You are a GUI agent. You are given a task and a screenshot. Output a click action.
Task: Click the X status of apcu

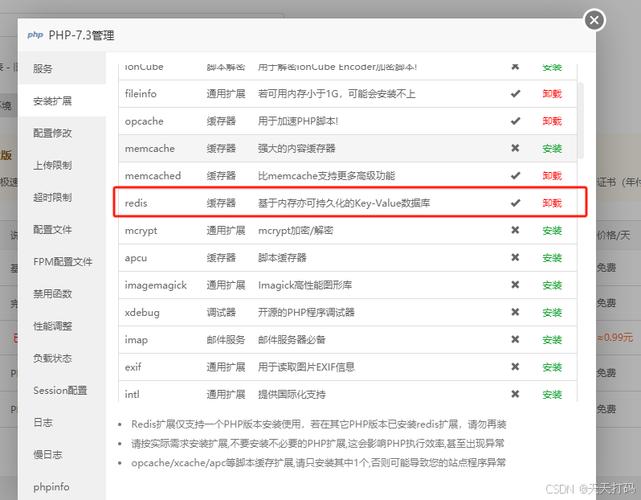click(x=515, y=257)
